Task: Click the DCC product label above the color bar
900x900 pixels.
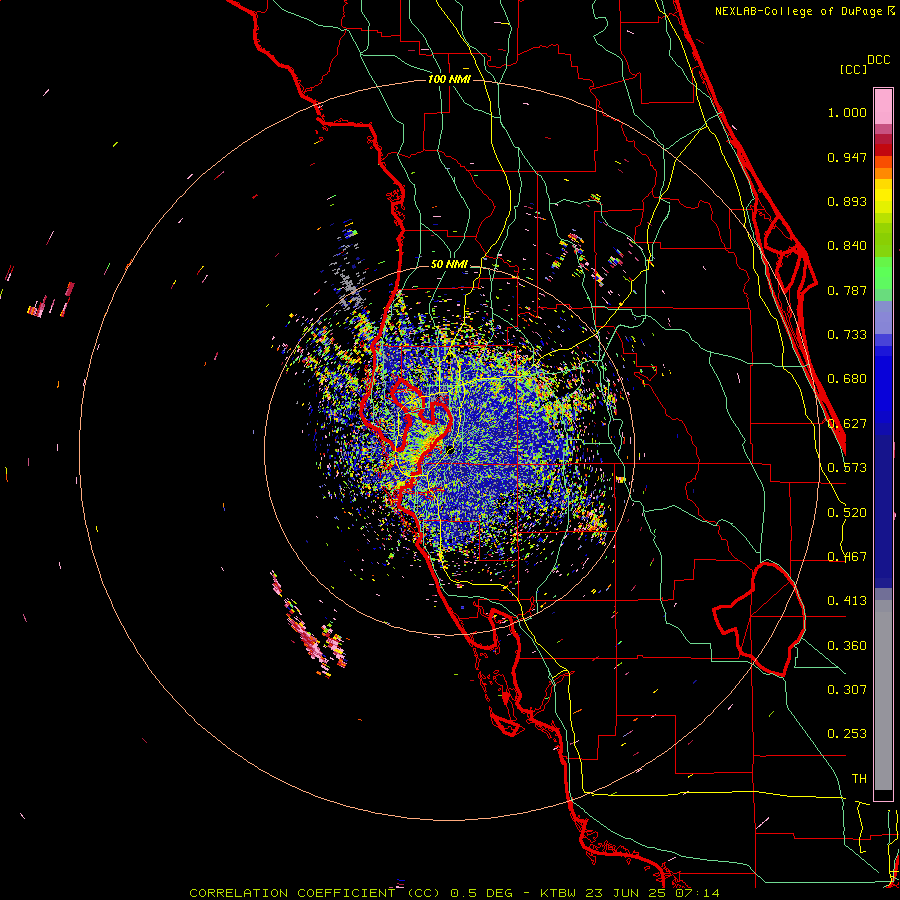Action: (878, 60)
